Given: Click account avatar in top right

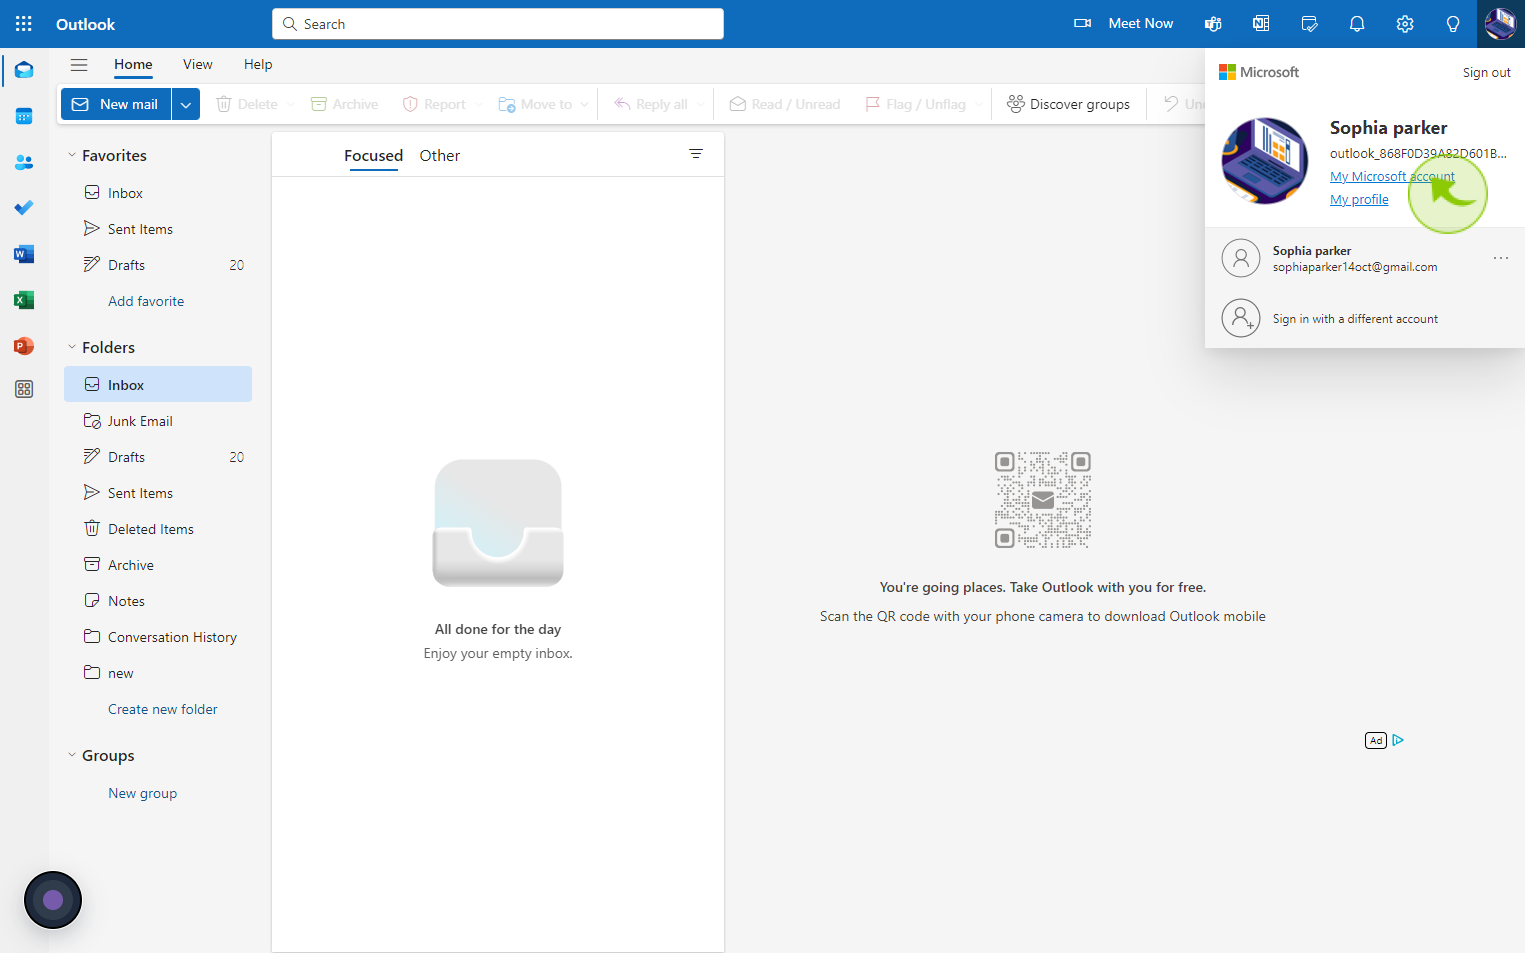Looking at the screenshot, I should pos(1501,24).
